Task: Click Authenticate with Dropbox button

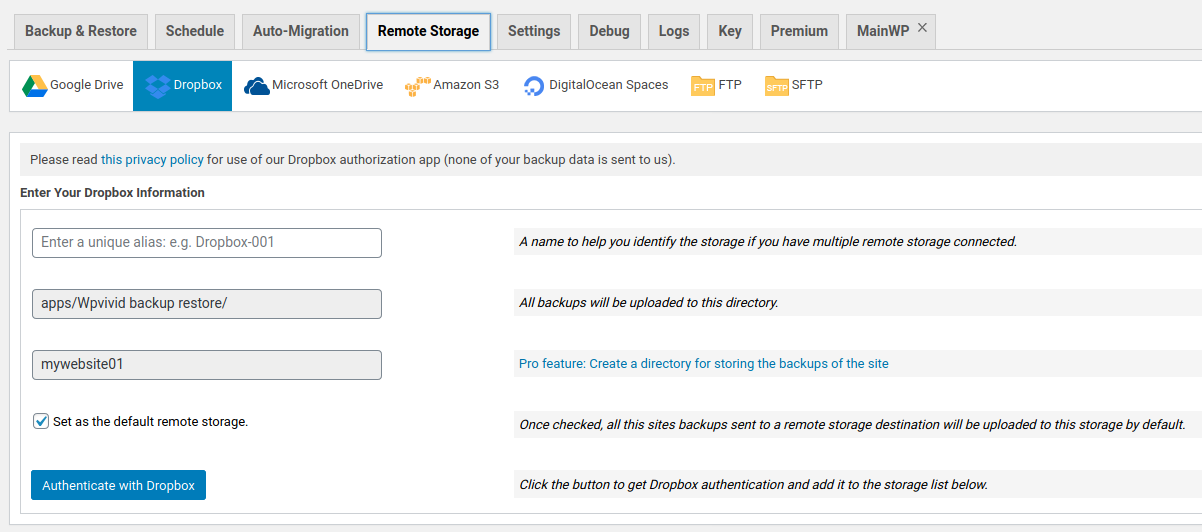Action: point(118,485)
